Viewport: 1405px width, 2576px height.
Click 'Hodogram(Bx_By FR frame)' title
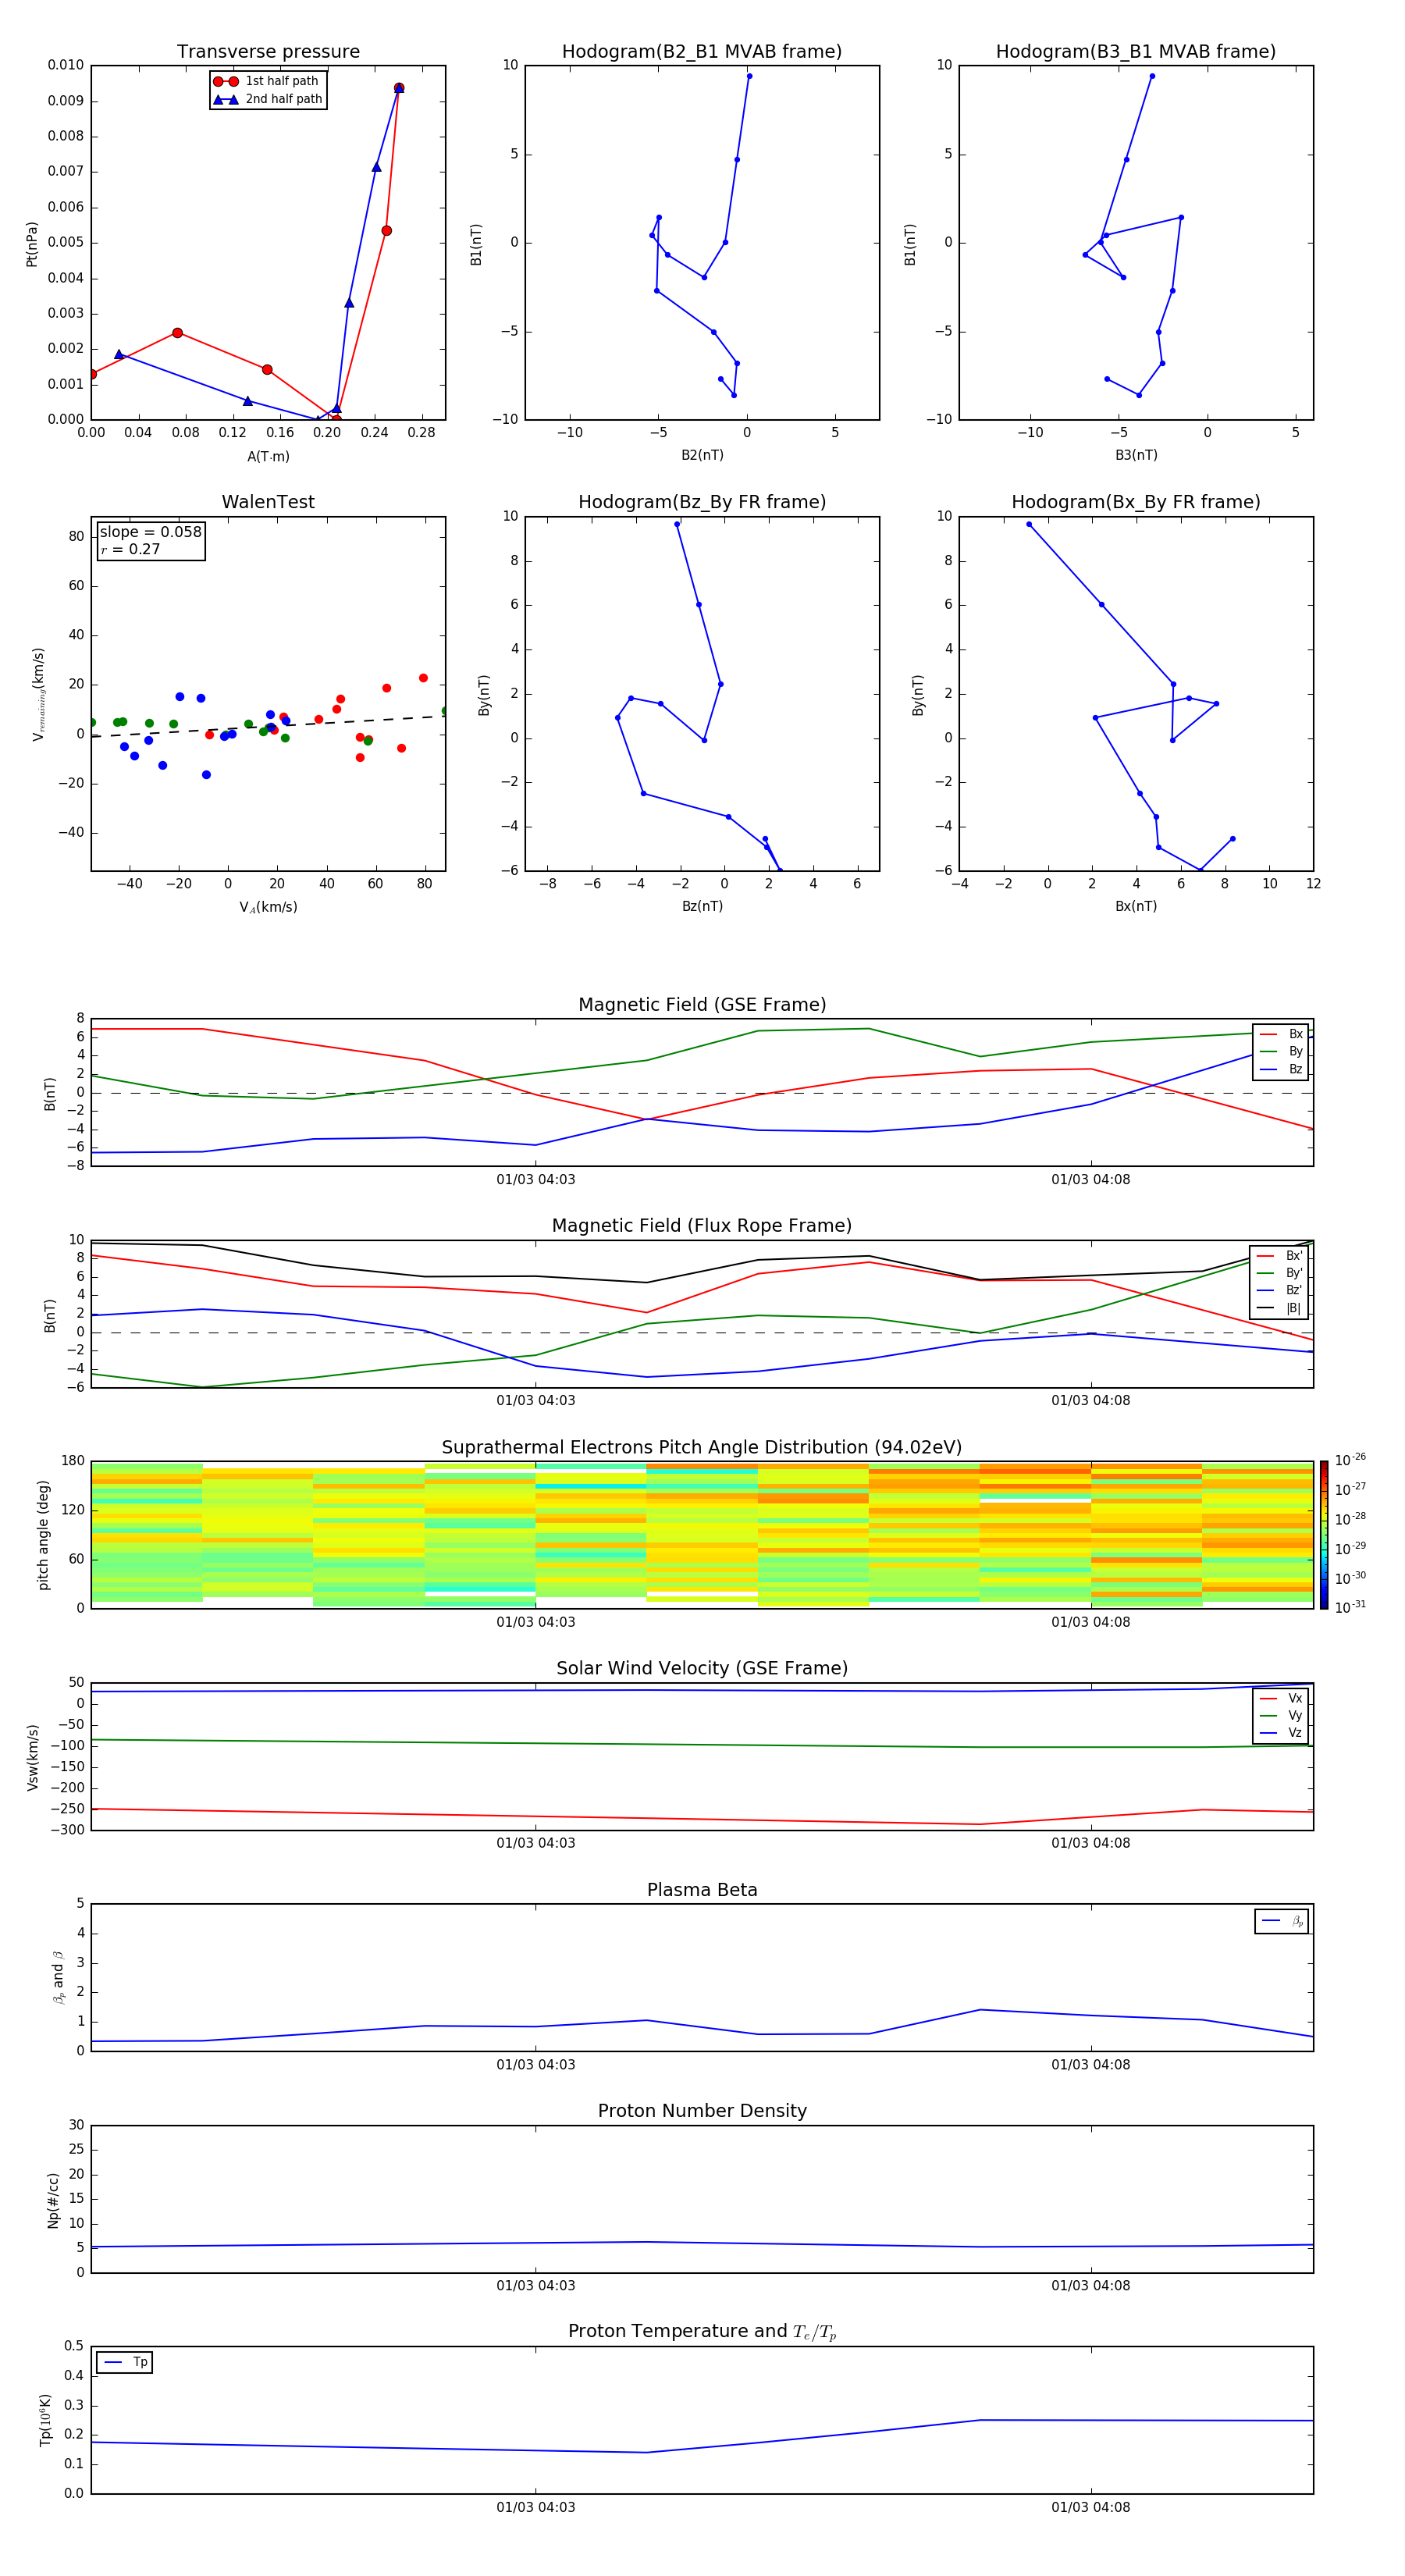pos(1136,502)
